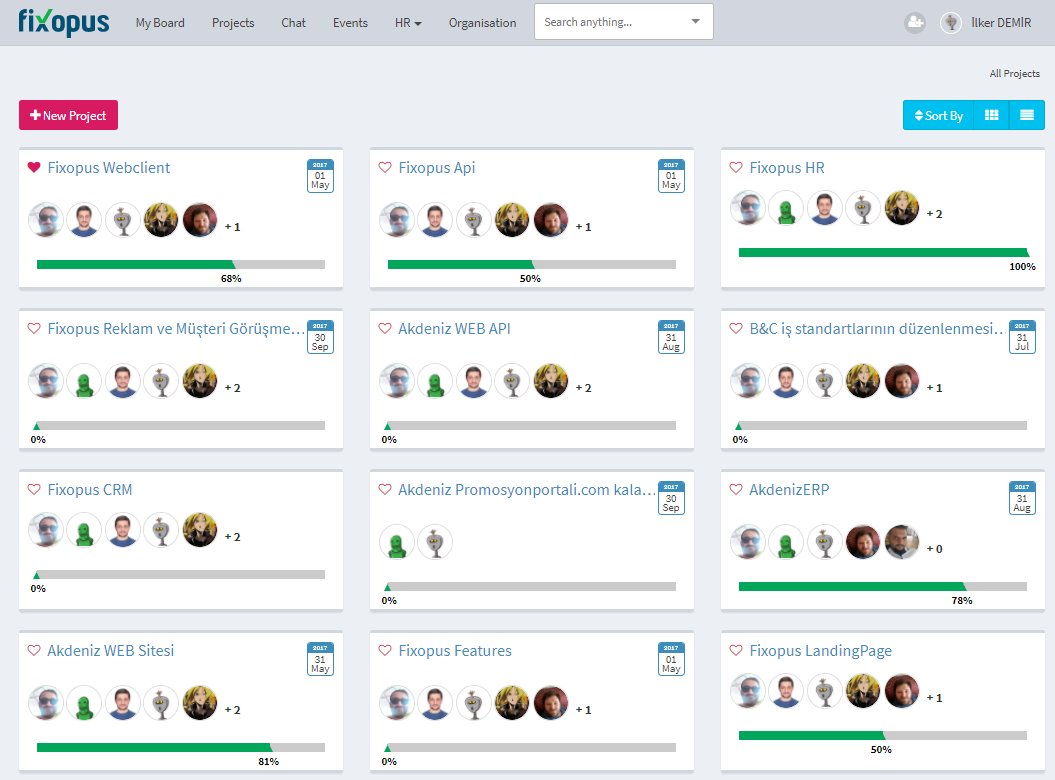
Task: Click the 78% progress bar on AkdenizERP
Action: 883,586
